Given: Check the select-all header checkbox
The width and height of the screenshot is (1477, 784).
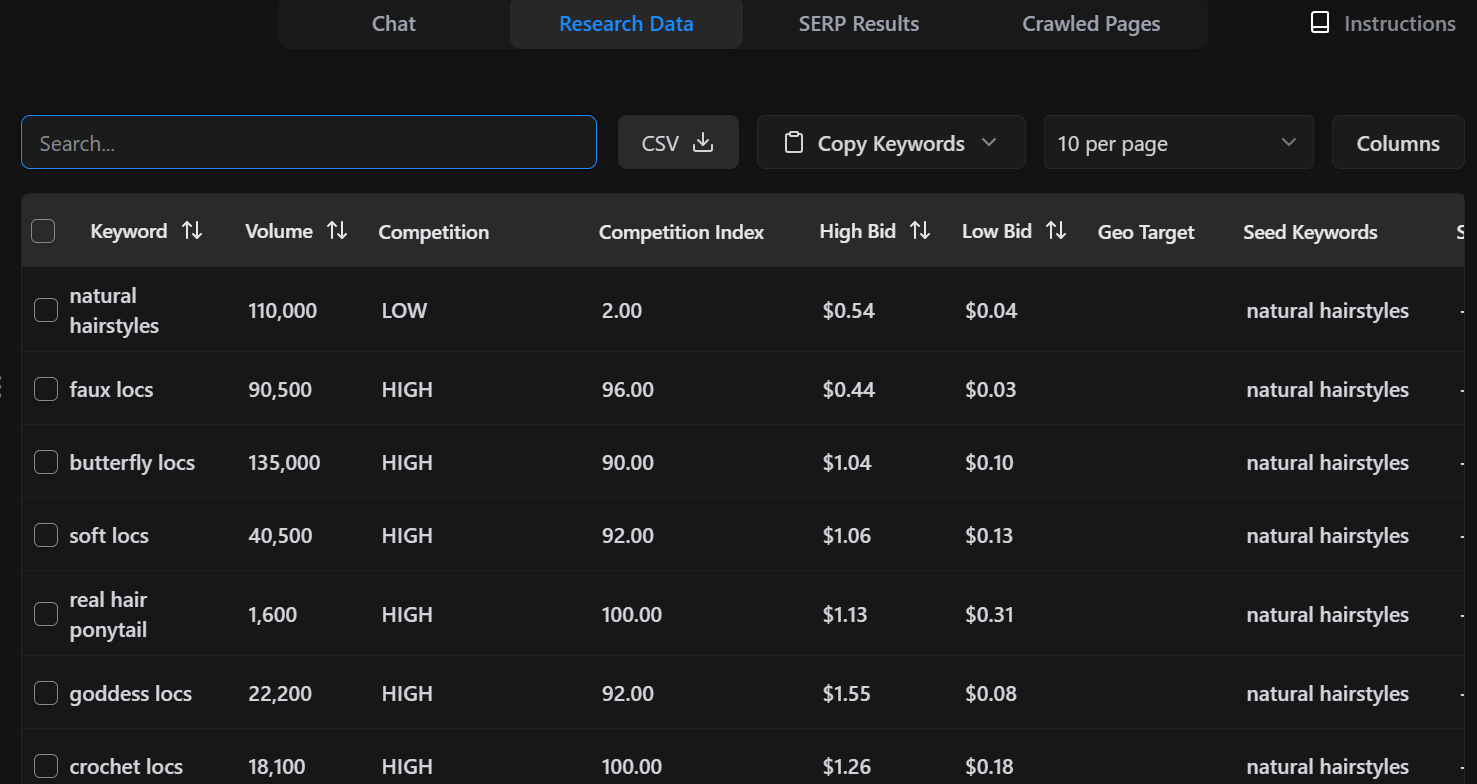Looking at the screenshot, I should point(43,231).
